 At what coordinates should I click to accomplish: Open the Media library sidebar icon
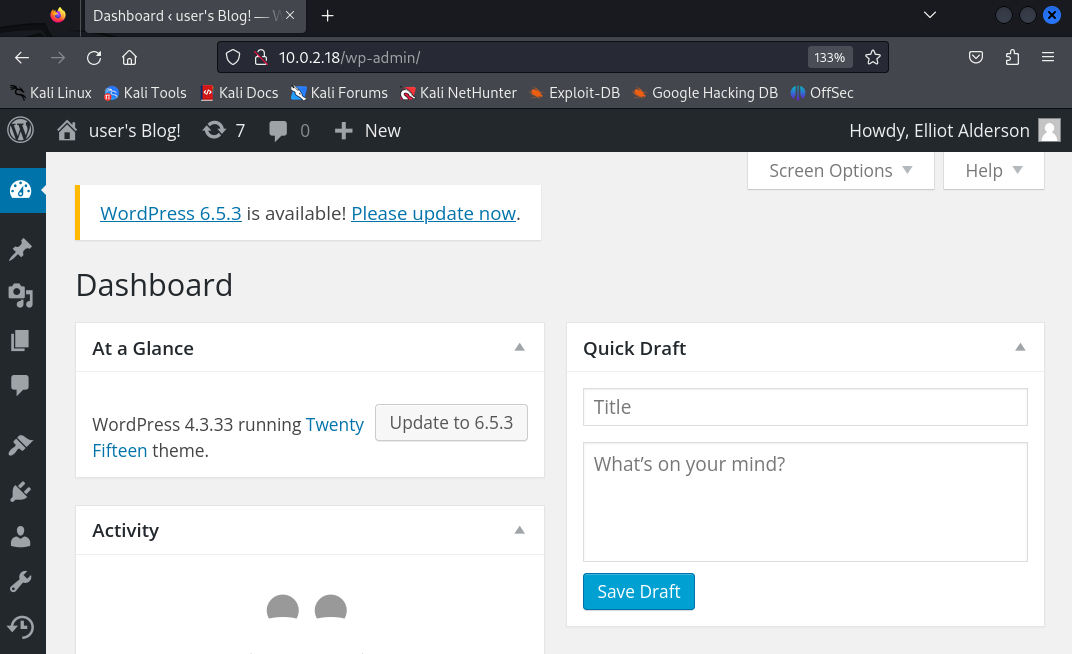click(21, 295)
